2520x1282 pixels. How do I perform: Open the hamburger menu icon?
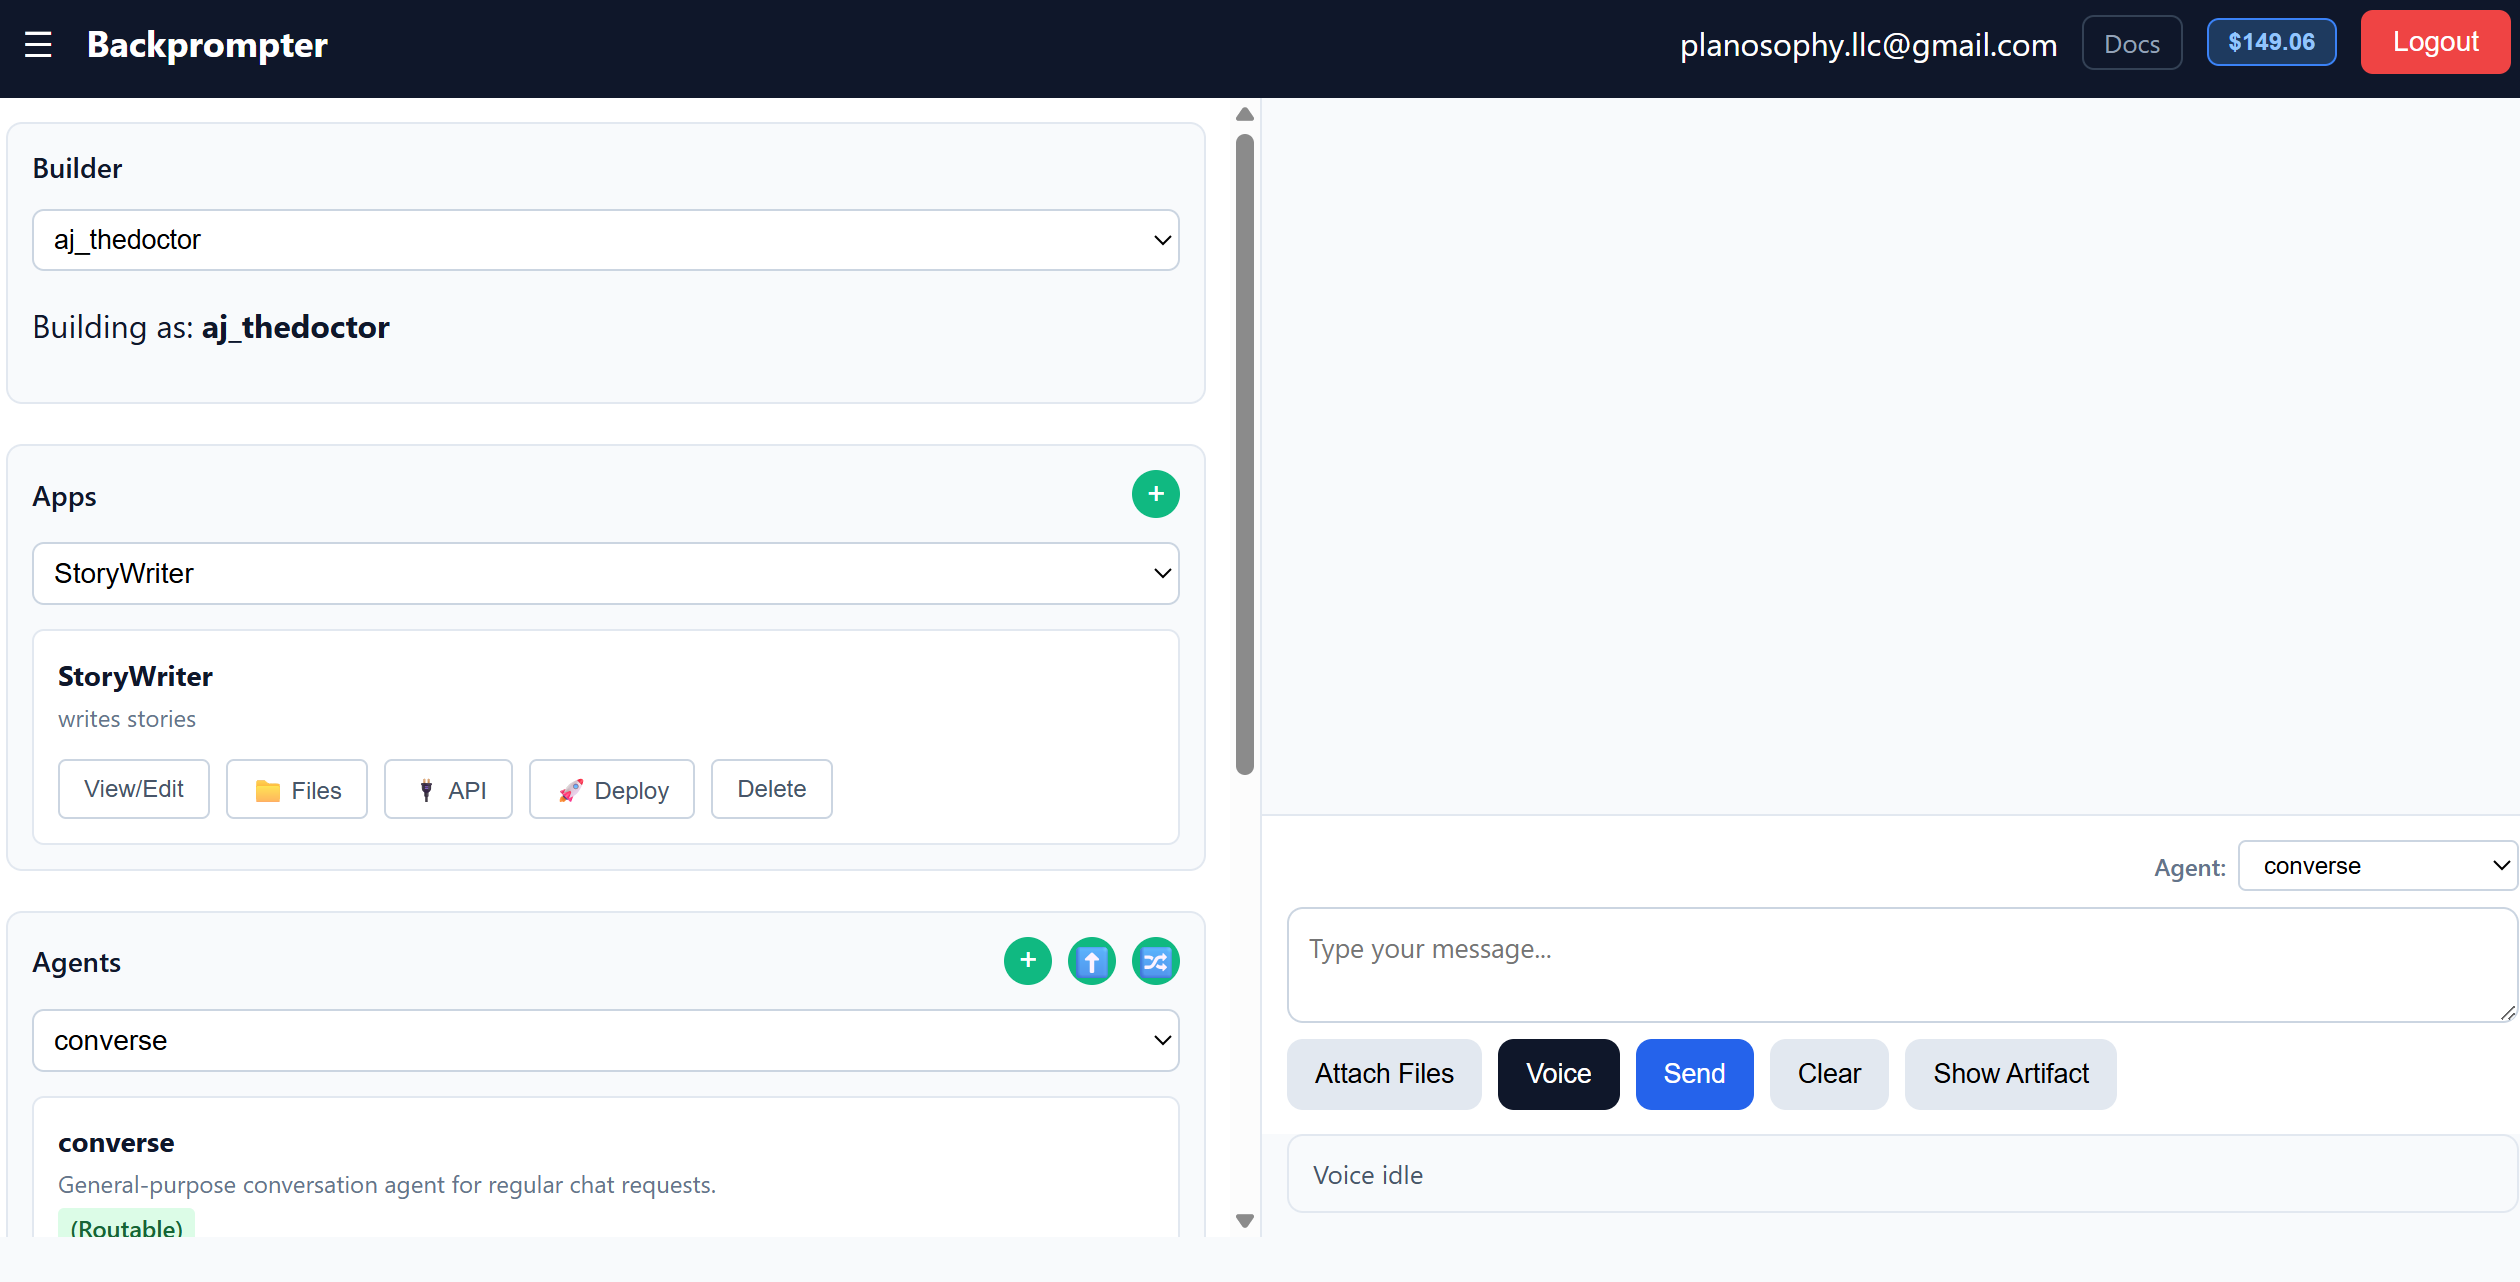(x=38, y=44)
